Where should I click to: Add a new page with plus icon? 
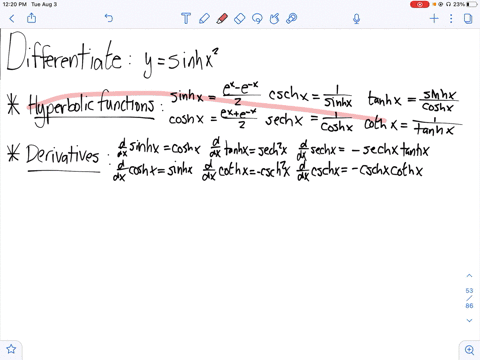434,18
